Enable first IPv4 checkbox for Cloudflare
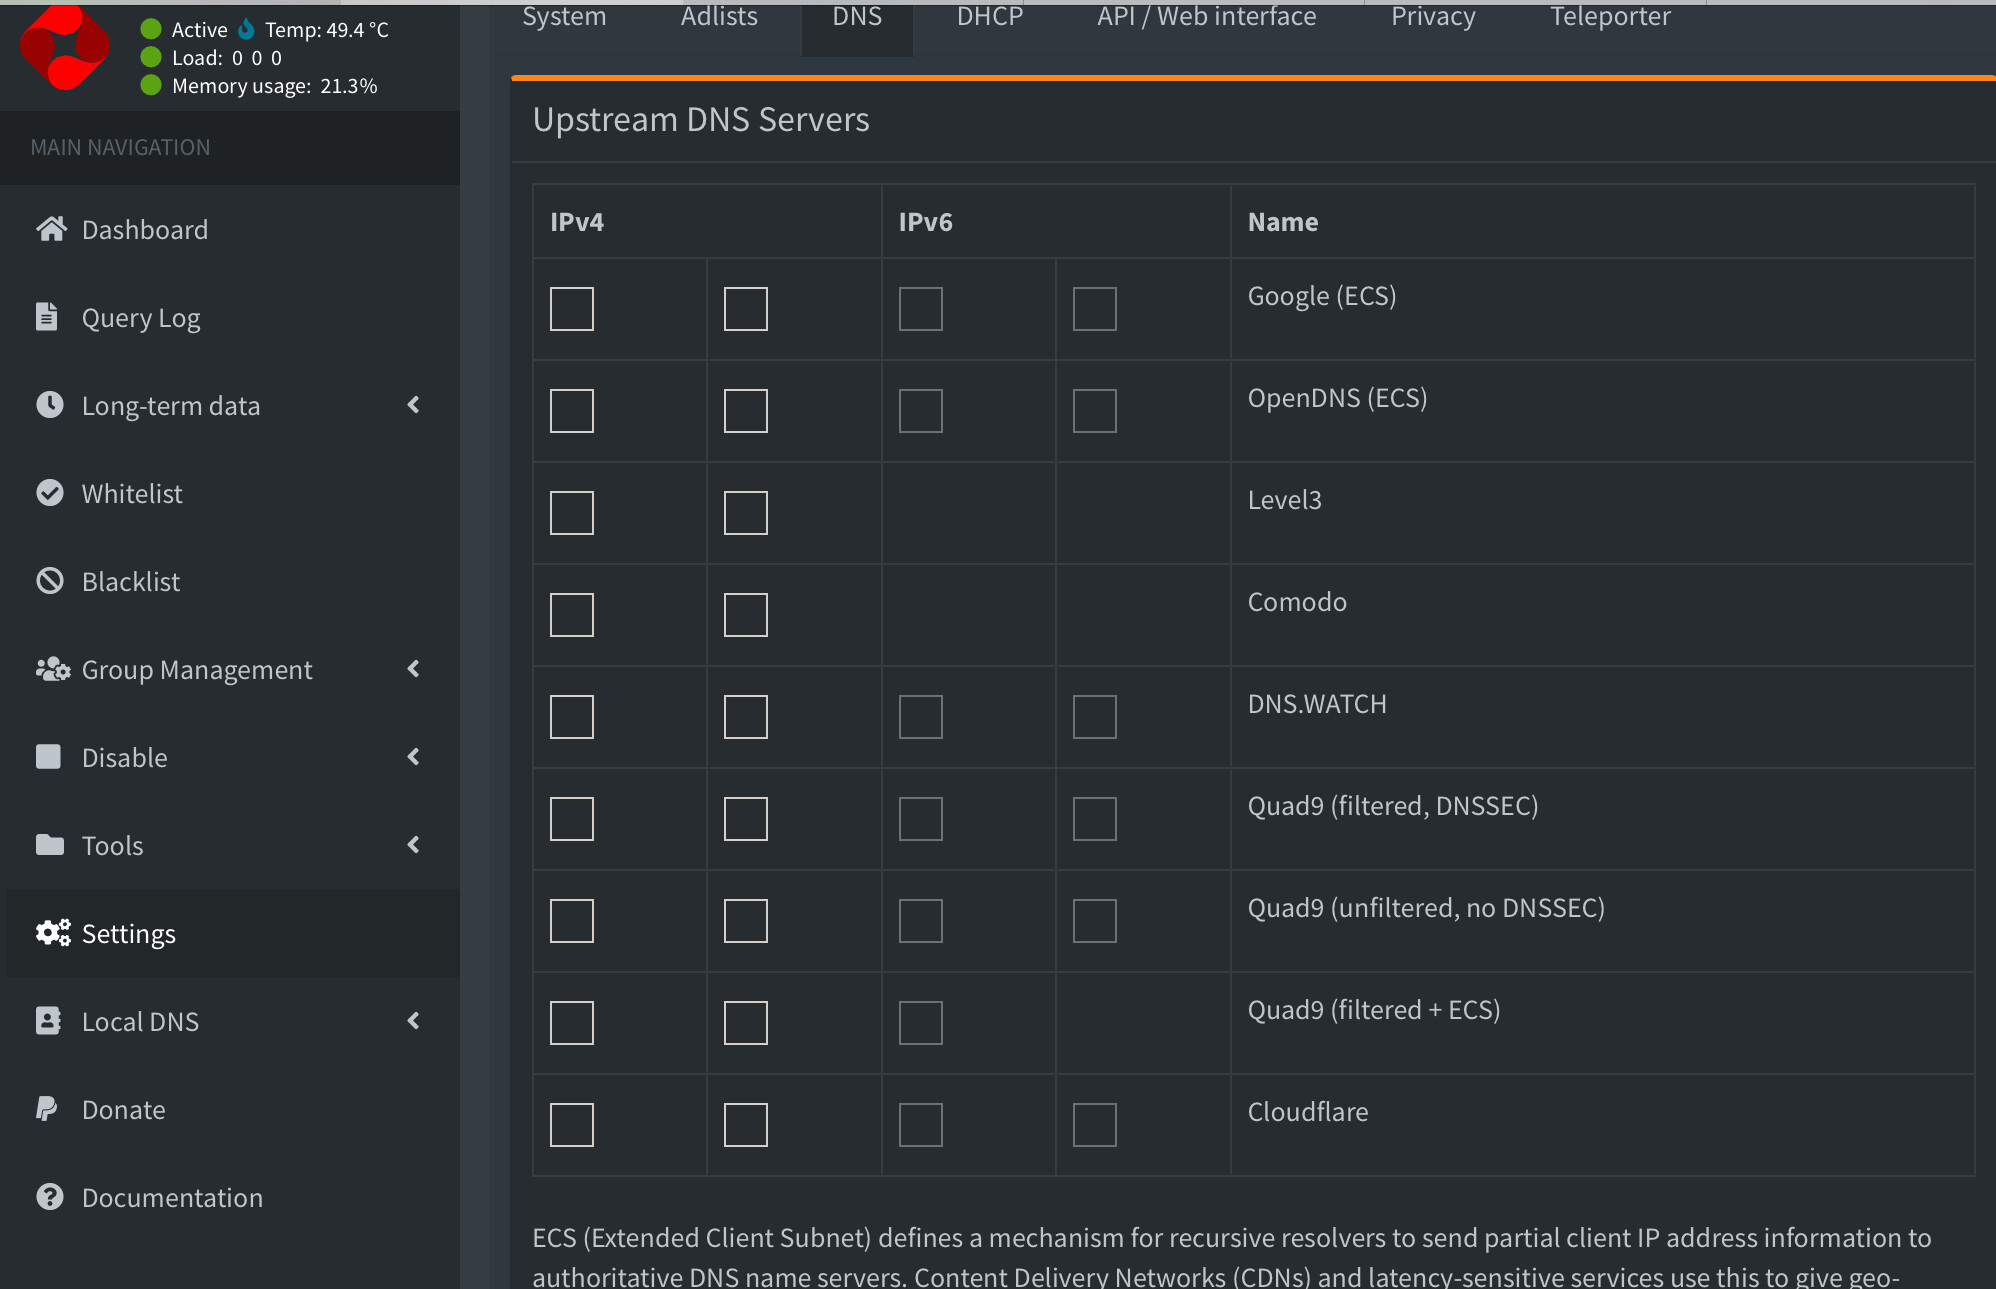Screen dimensions: 1996x1289 click(x=572, y=1125)
